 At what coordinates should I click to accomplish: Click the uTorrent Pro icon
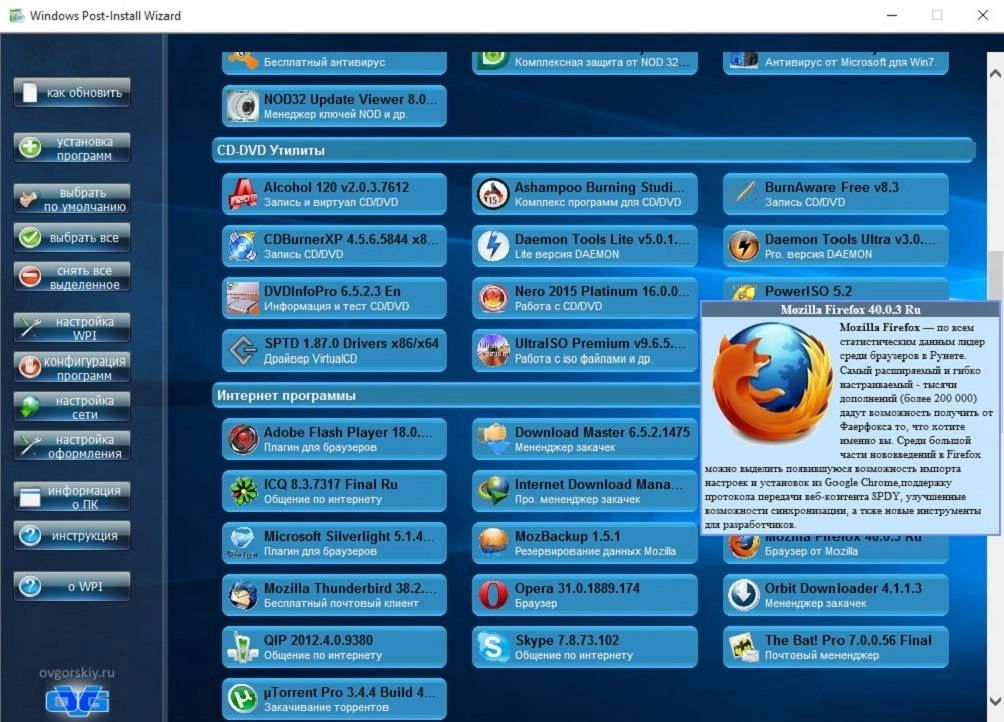coord(245,698)
